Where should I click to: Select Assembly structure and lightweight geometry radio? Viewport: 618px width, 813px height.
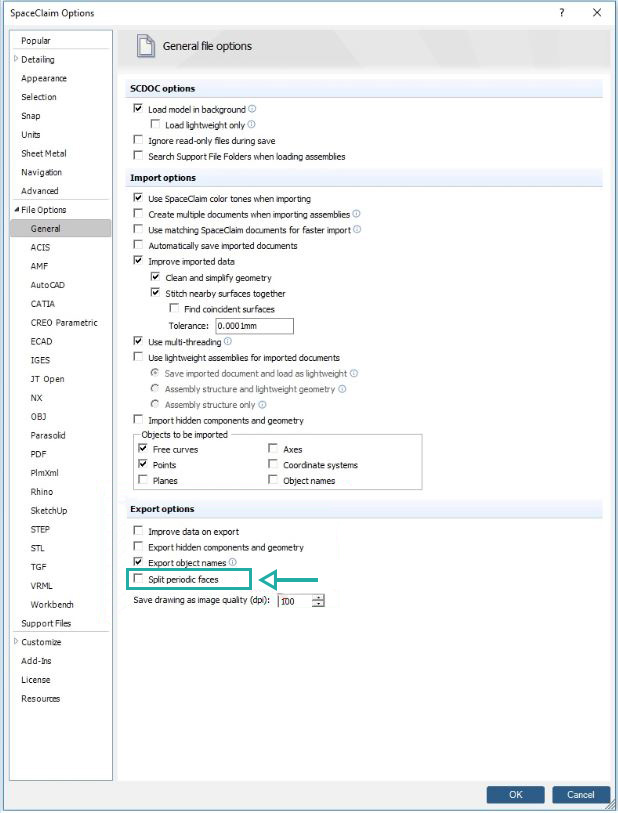point(154,389)
